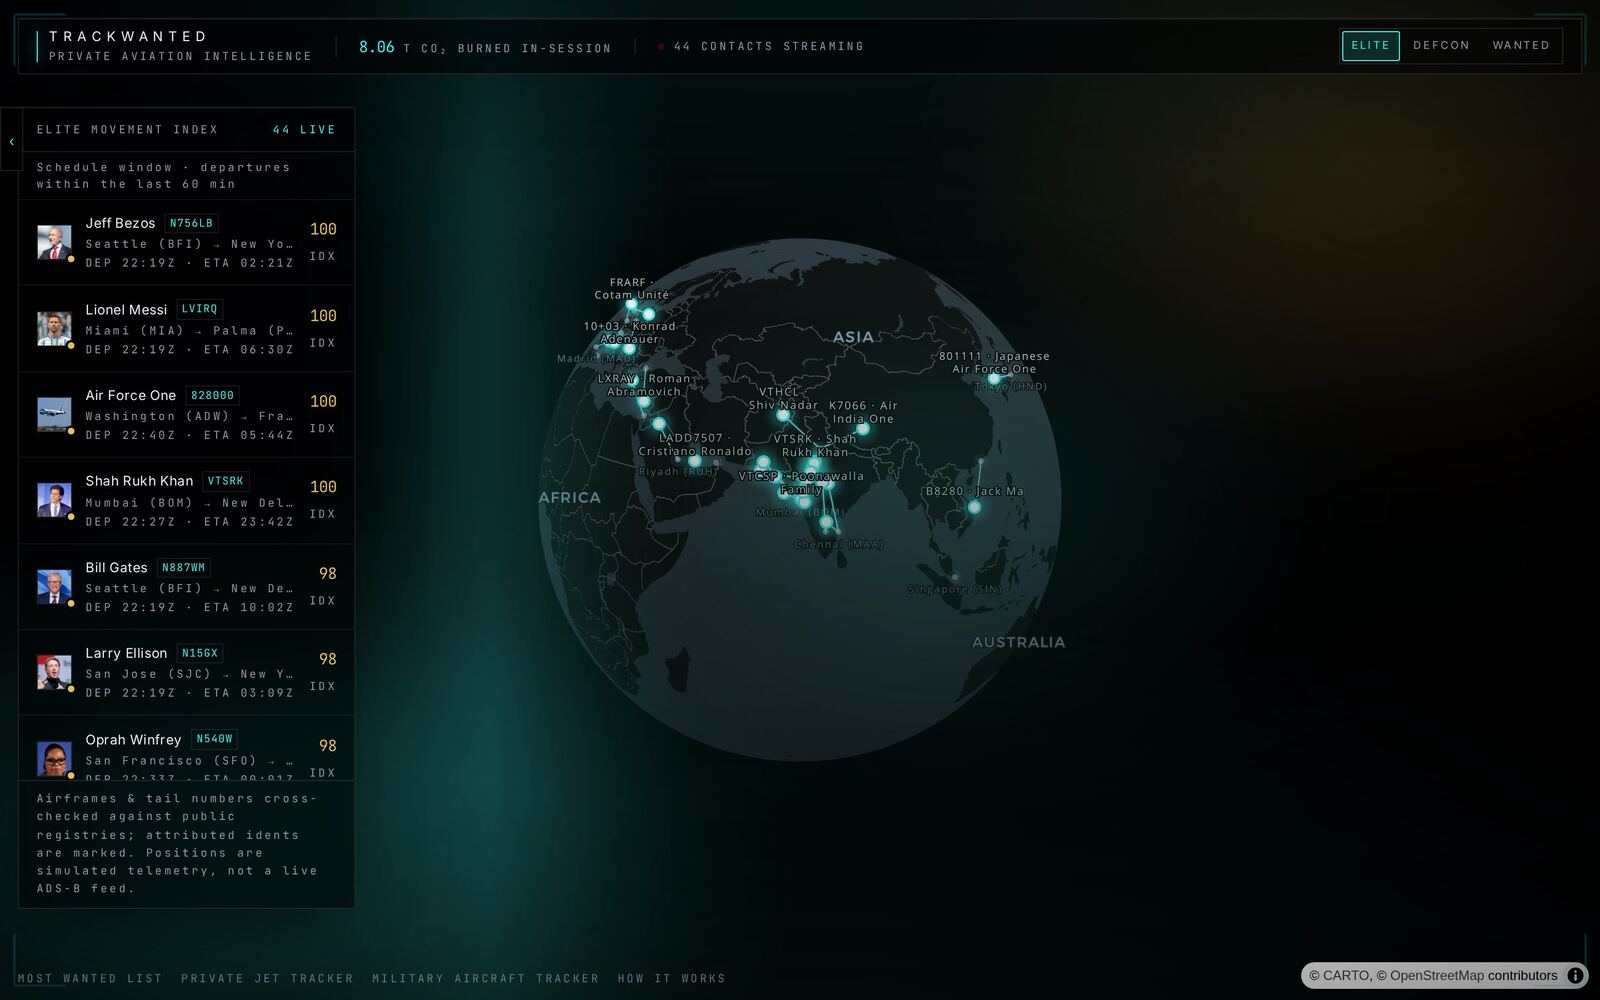Select the Cristiano Ronaldo LADD7507 map marker

pyautogui.click(x=695, y=461)
